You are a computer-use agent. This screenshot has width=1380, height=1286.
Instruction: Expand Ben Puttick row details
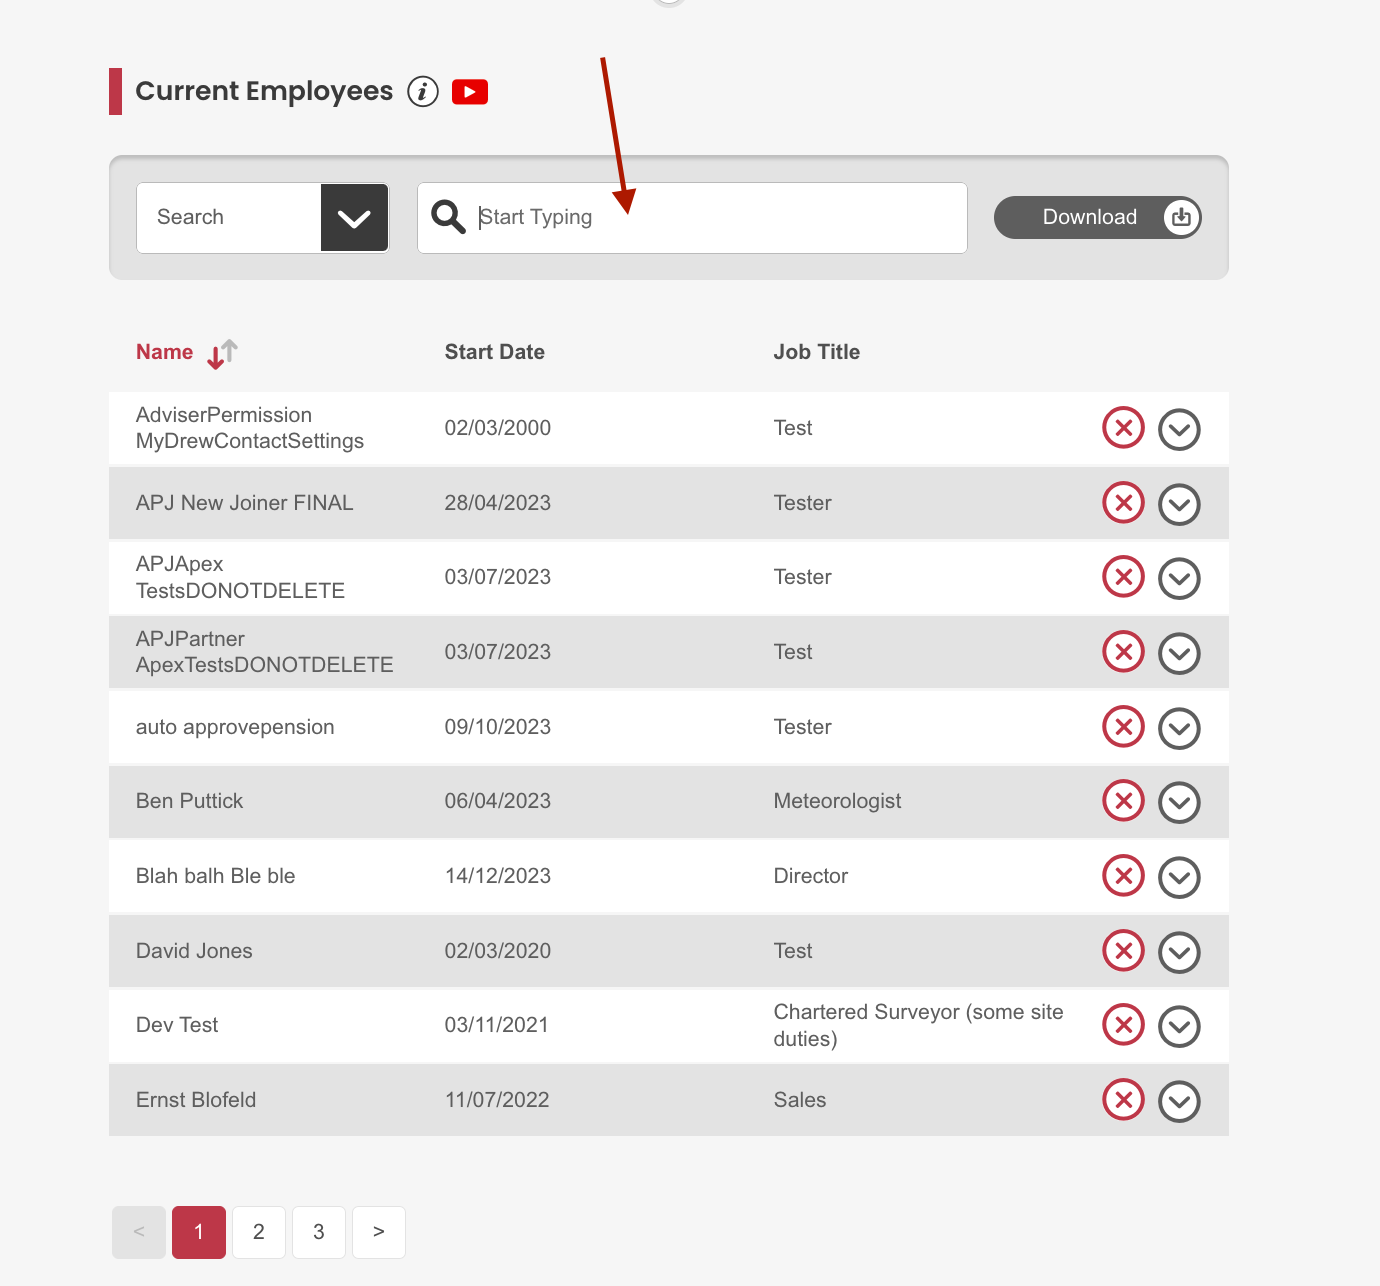(1179, 803)
